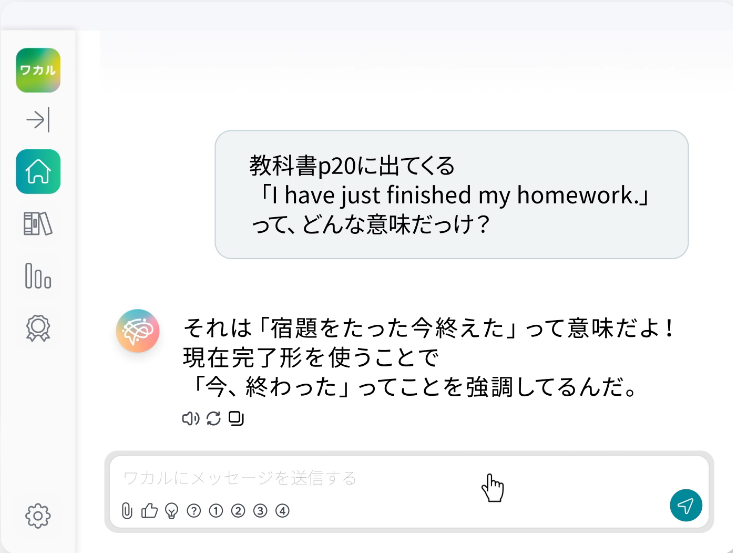This screenshot has height=553, width=733.
Task: Select the circled number 2 option
Action: coord(238,511)
